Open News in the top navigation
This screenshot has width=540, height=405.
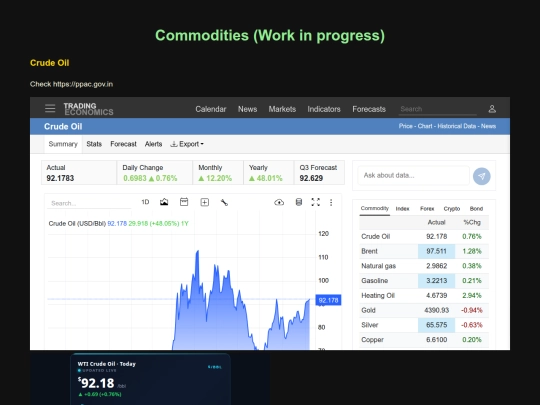(x=248, y=109)
